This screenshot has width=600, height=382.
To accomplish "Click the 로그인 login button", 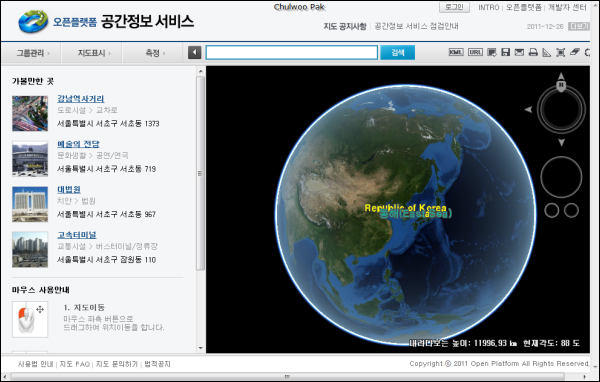I will coord(454,7).
